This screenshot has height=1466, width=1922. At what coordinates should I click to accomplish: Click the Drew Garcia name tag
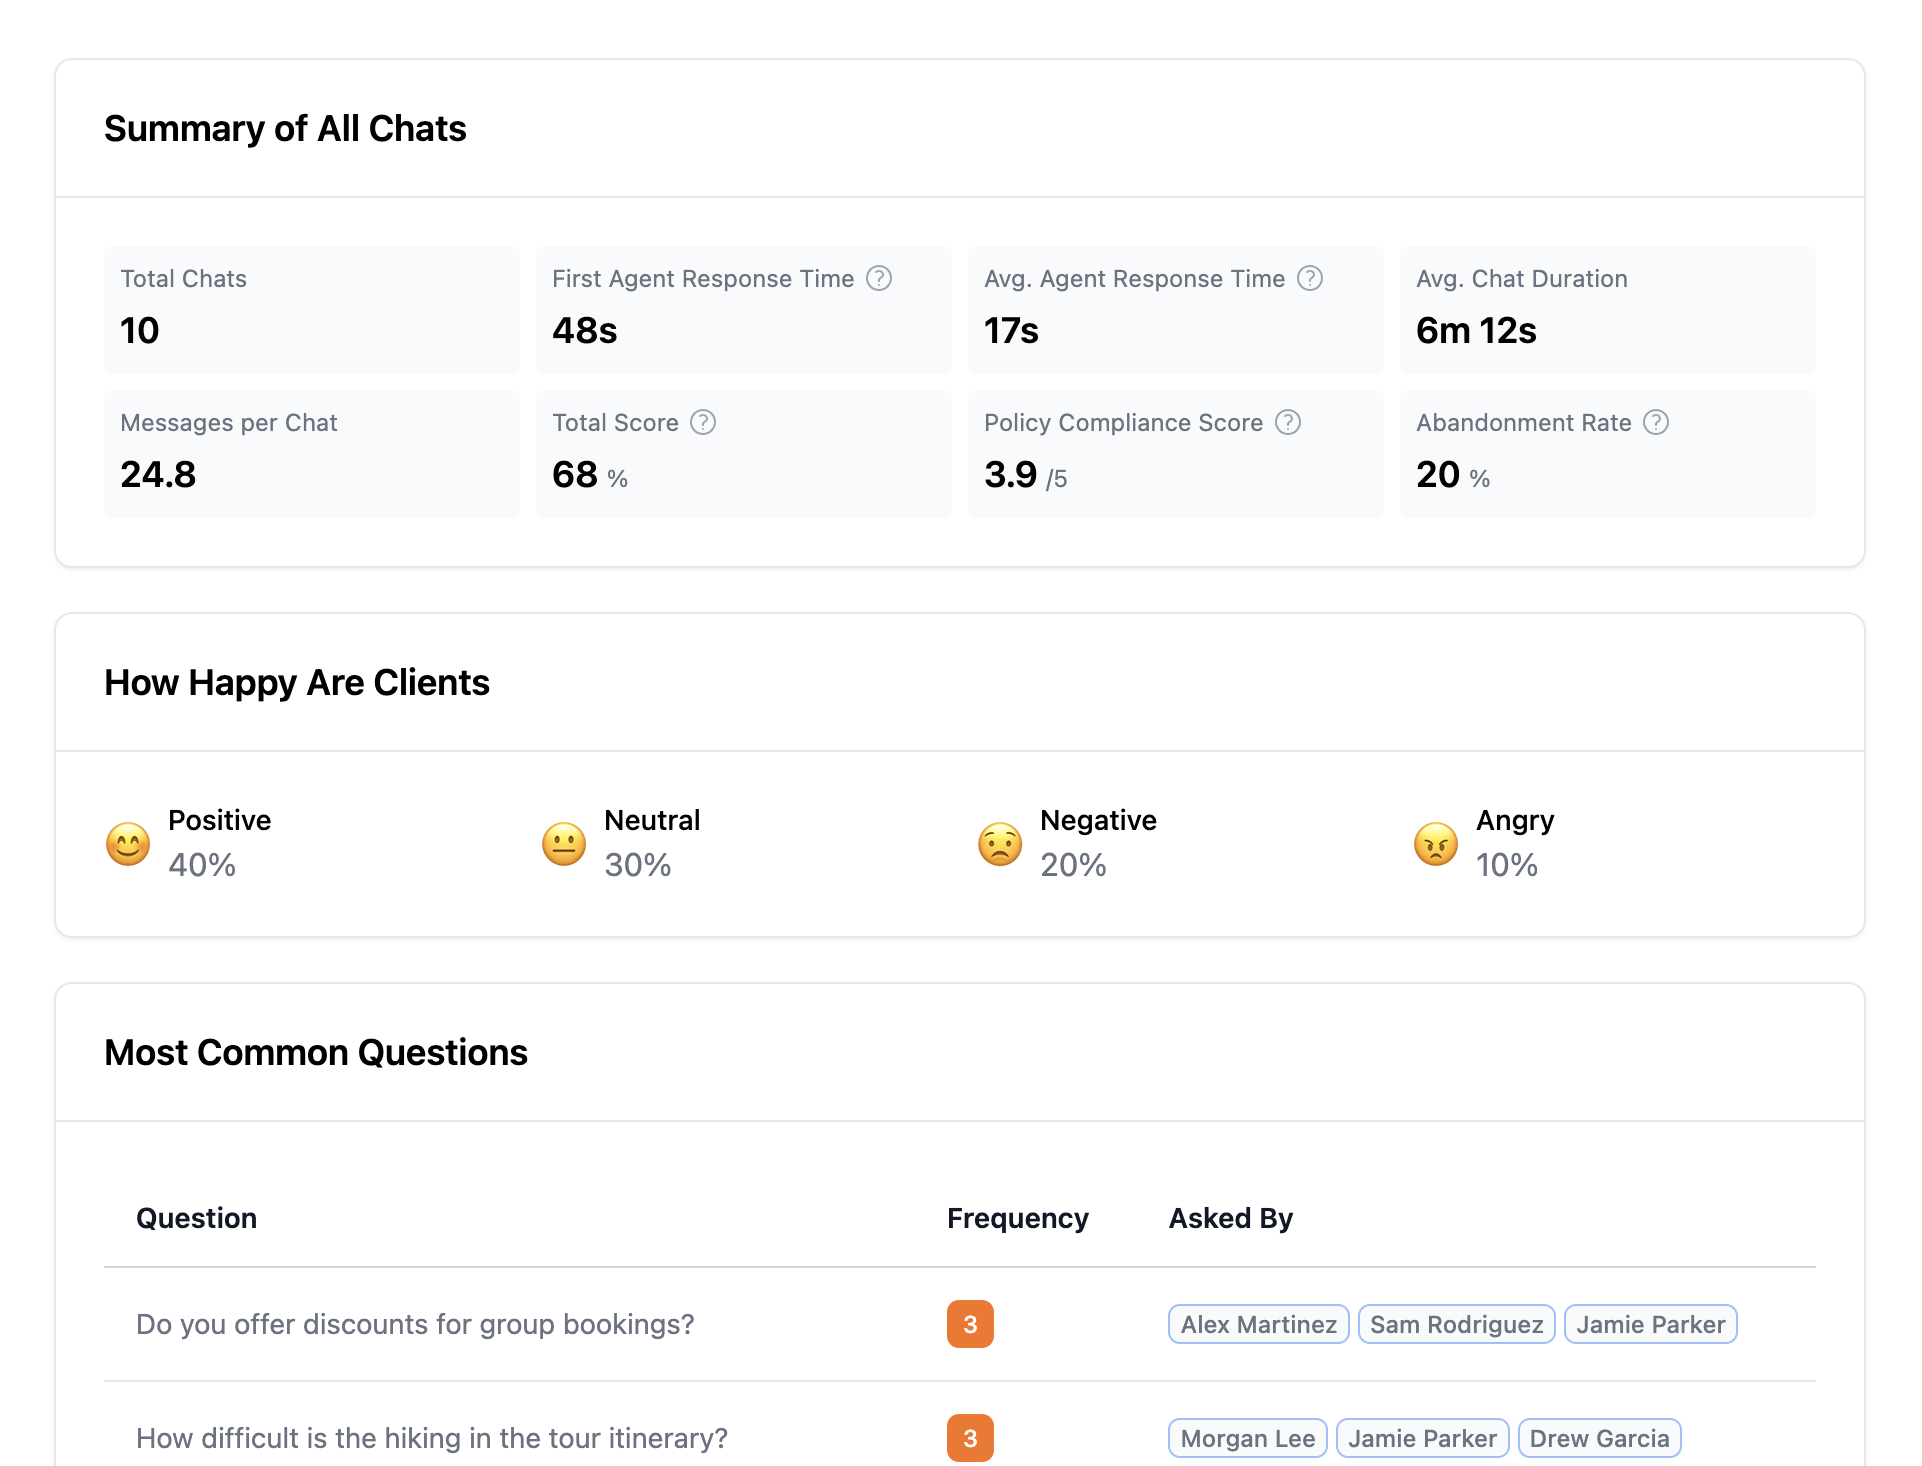pos(1599,1438)
